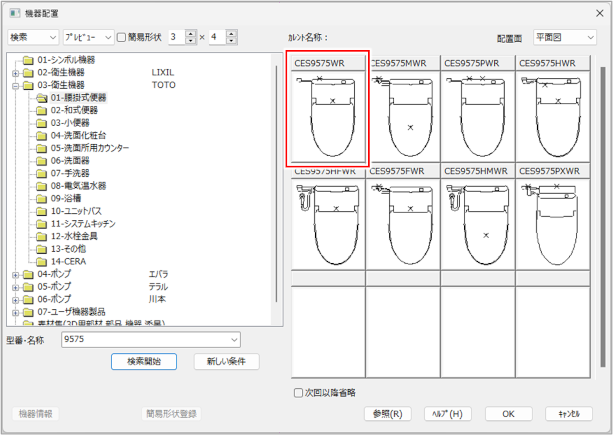613x435 pixels.
Task: Check the 次回以降省略 checkbox
Action: click(298, 392)
